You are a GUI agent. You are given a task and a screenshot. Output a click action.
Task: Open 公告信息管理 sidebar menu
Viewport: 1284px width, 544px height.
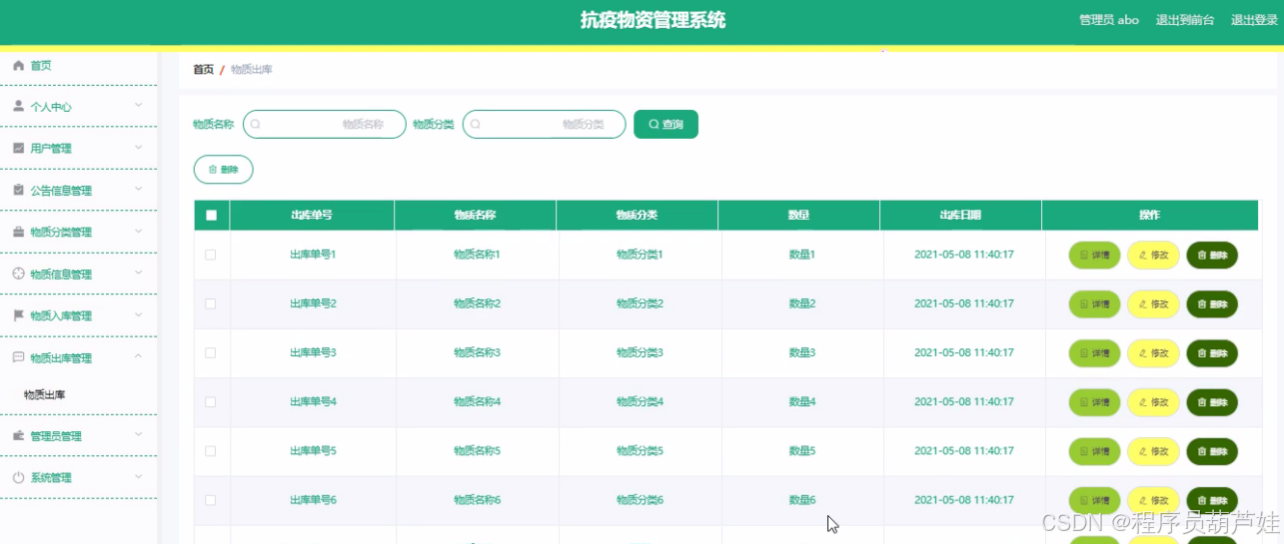(78, 190)
